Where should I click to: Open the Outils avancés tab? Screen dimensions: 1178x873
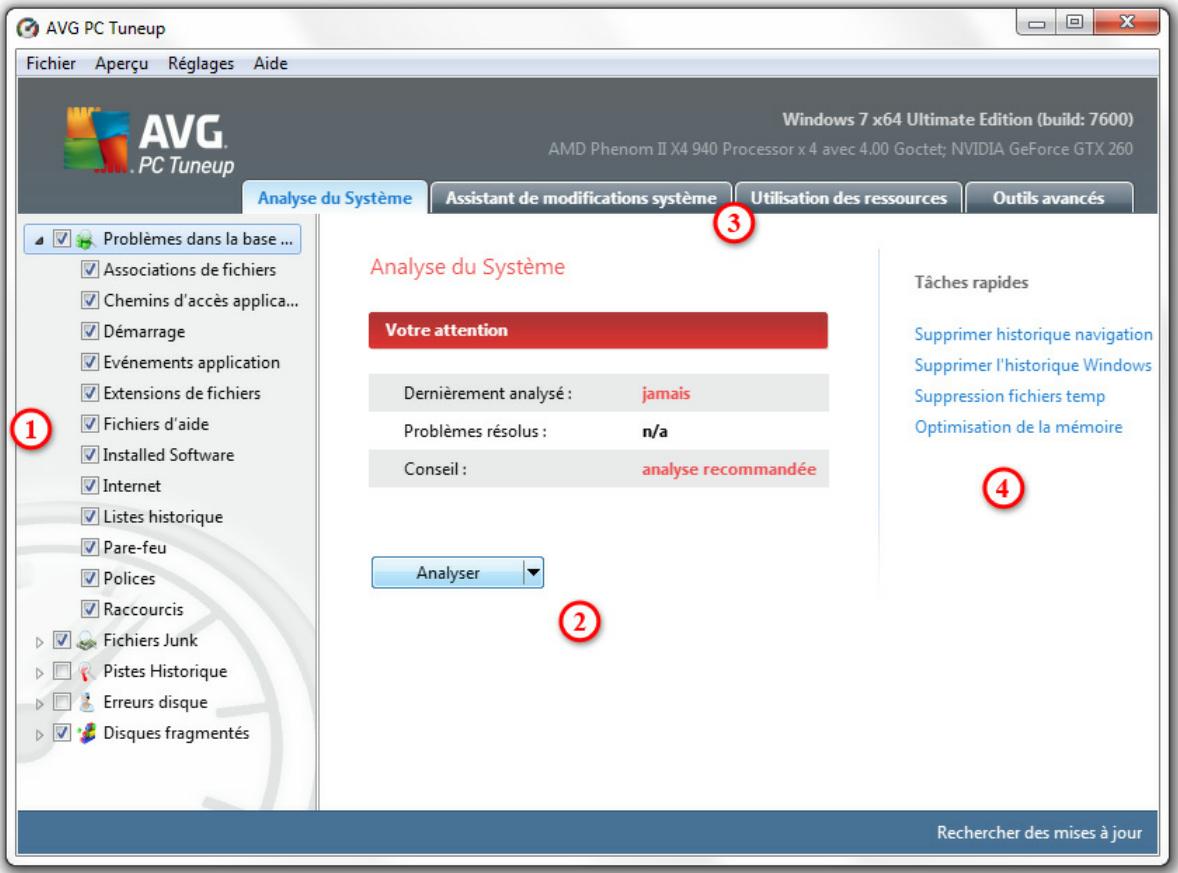(x=1049, y=198)
